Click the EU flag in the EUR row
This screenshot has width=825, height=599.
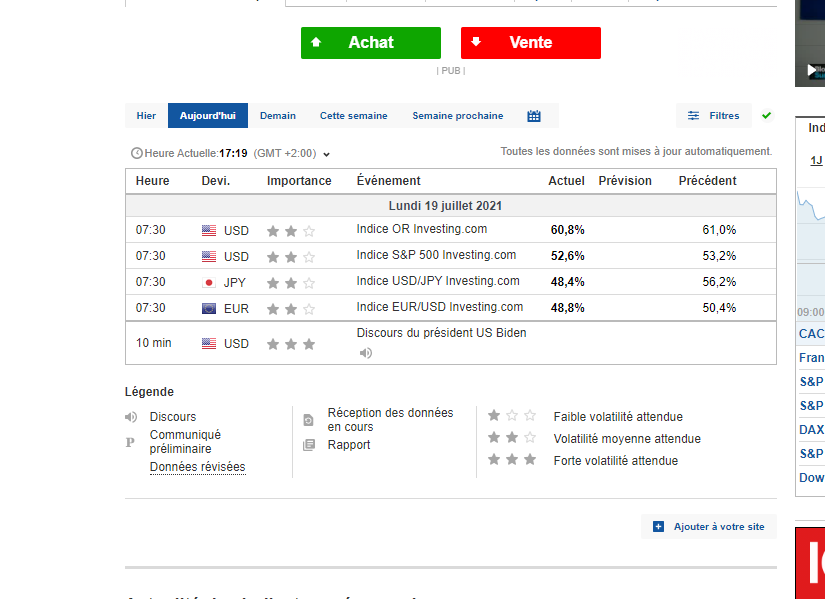click(209, 308)
